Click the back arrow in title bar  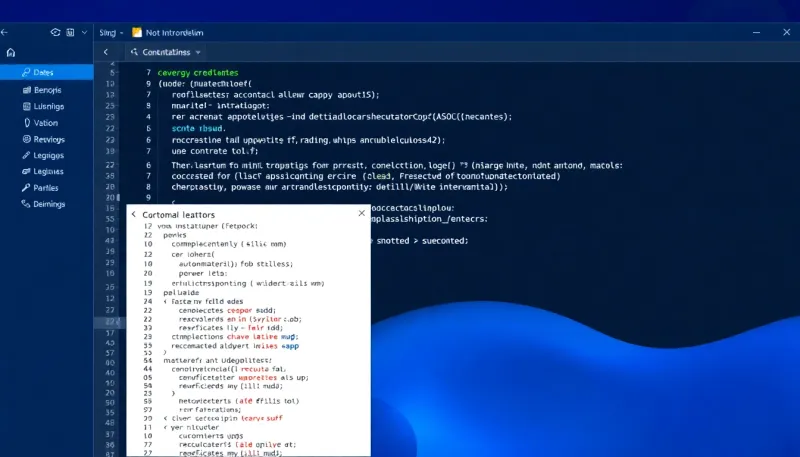click(4, 32)
